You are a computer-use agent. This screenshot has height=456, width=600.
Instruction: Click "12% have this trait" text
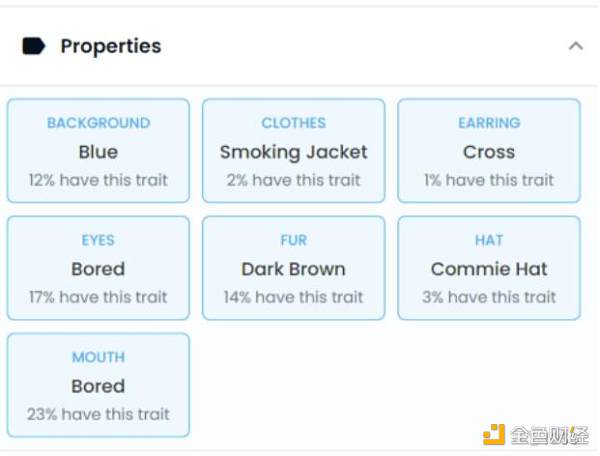coord(98,180)
